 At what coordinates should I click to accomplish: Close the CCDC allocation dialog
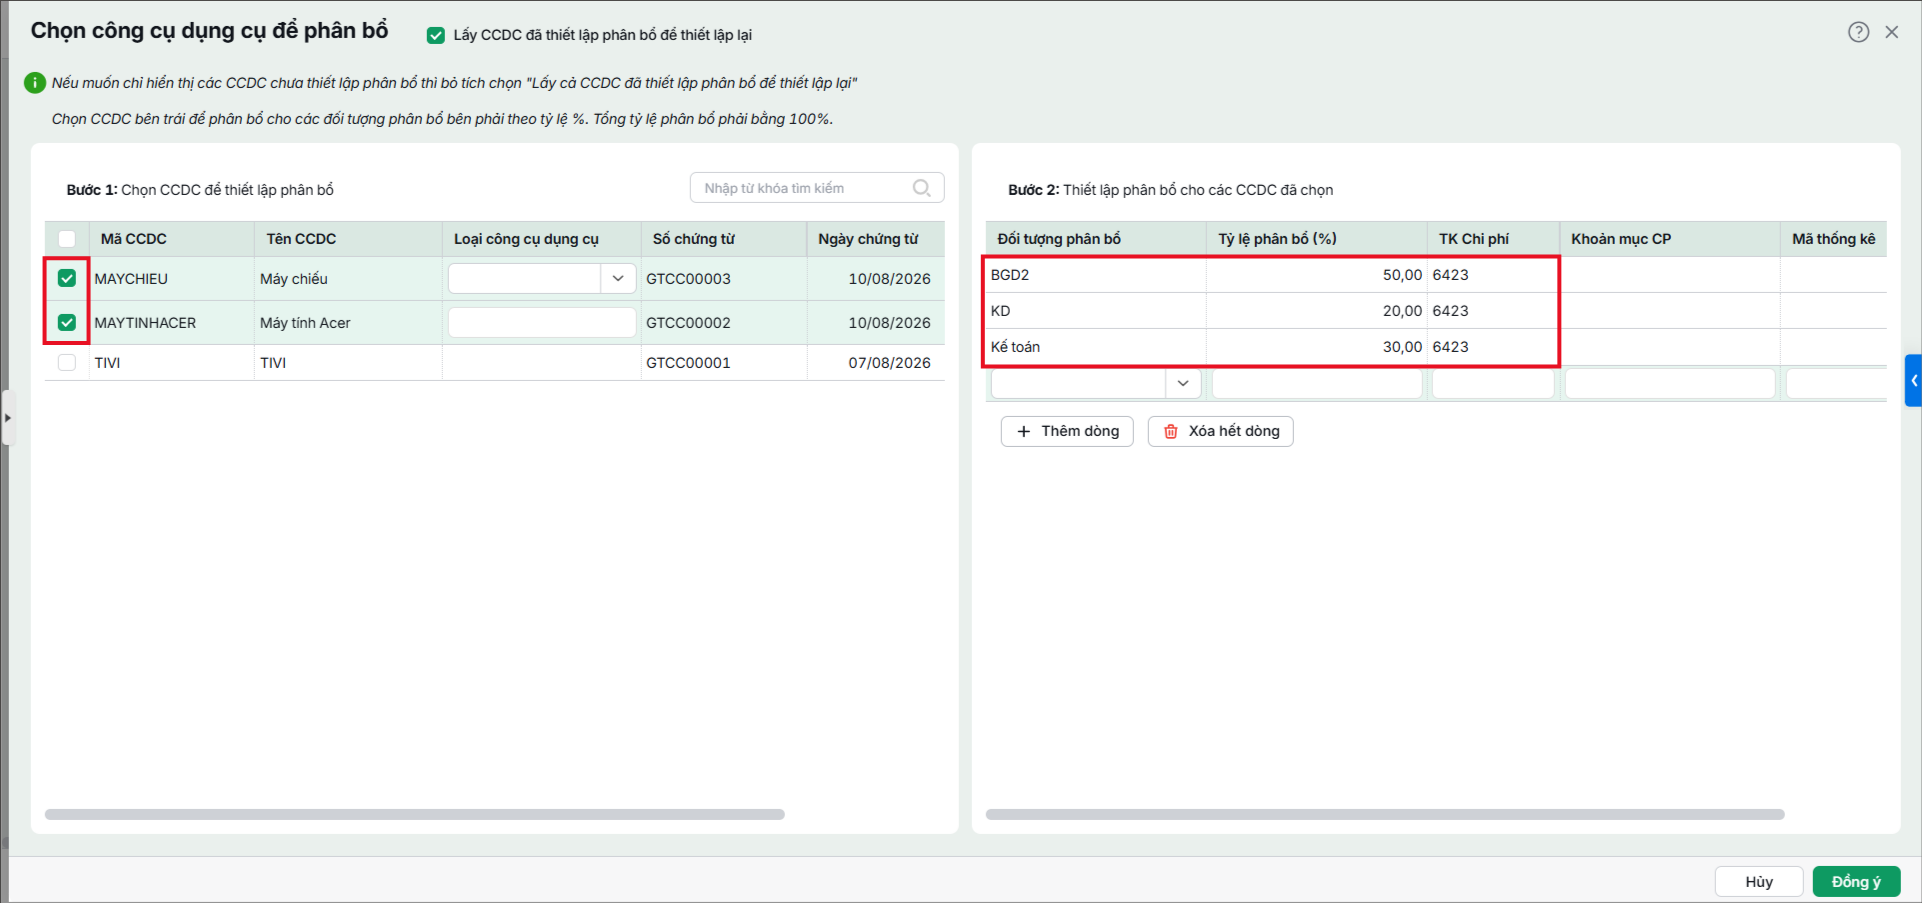[x=1892, y=32]
